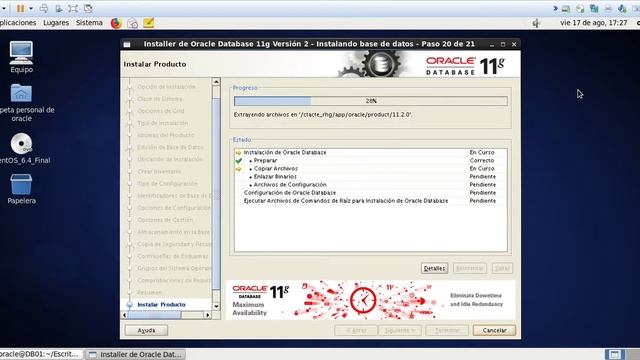Click the step list horizontal scroll right arrow
640x360 pixels.
point(208,315)
